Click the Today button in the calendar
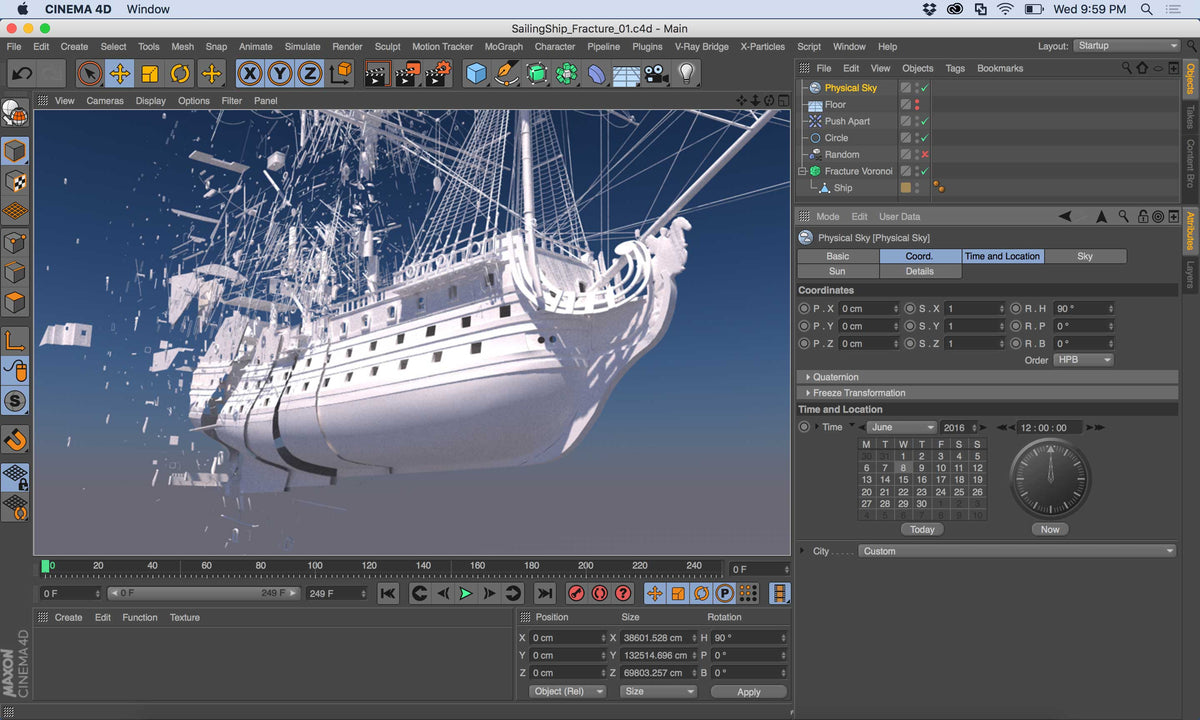 click(x=921, y=529)
